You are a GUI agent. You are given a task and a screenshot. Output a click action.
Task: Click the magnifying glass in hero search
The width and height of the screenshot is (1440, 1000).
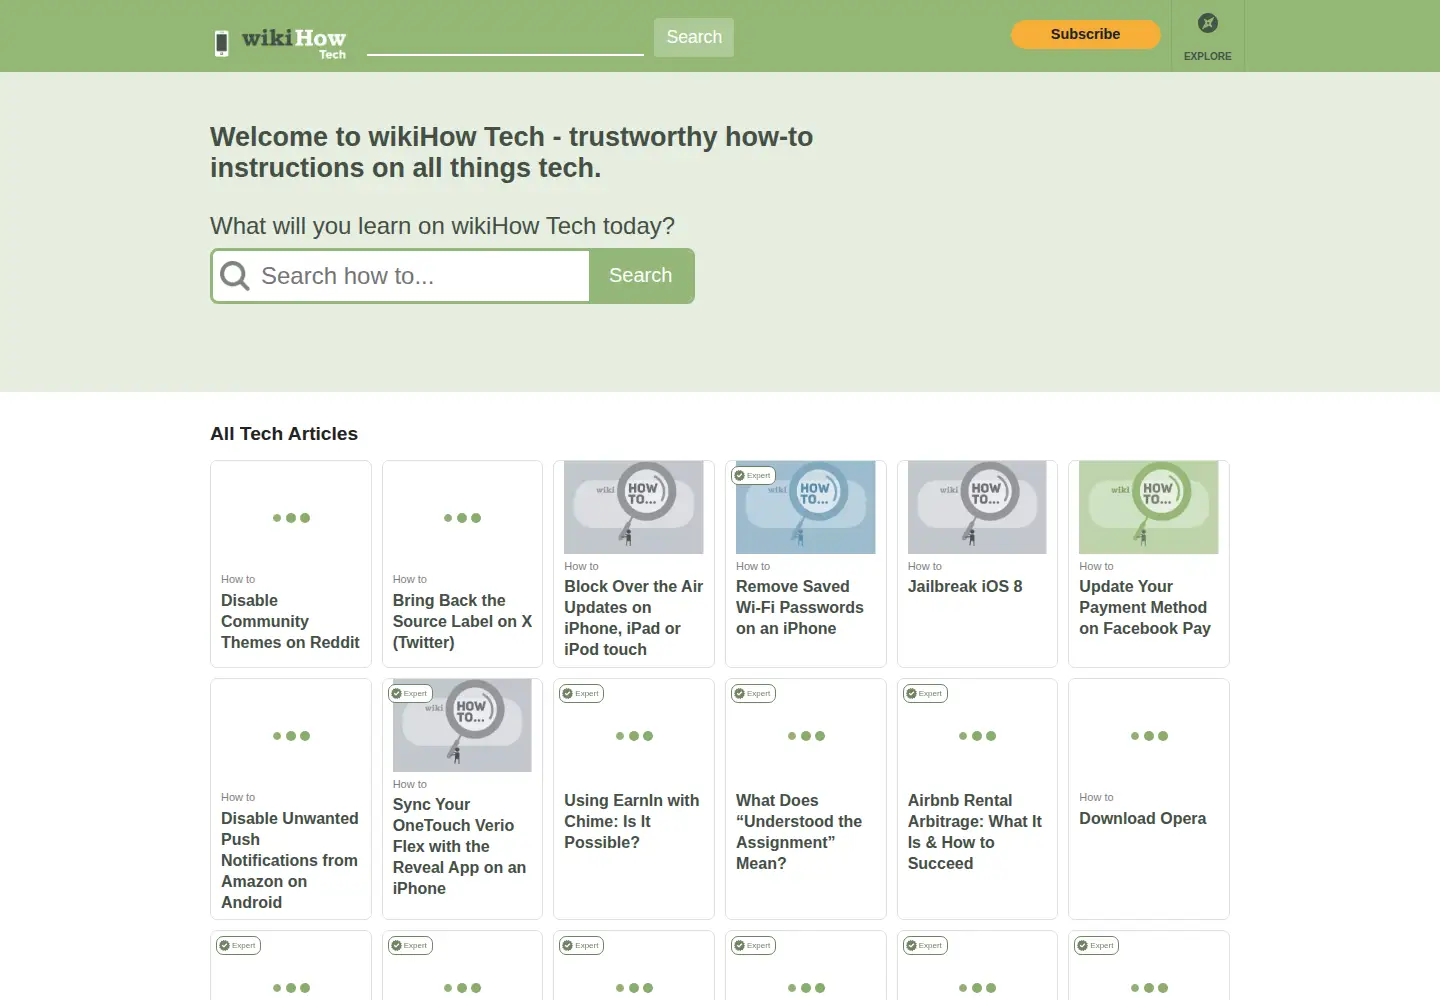point(235,276)
